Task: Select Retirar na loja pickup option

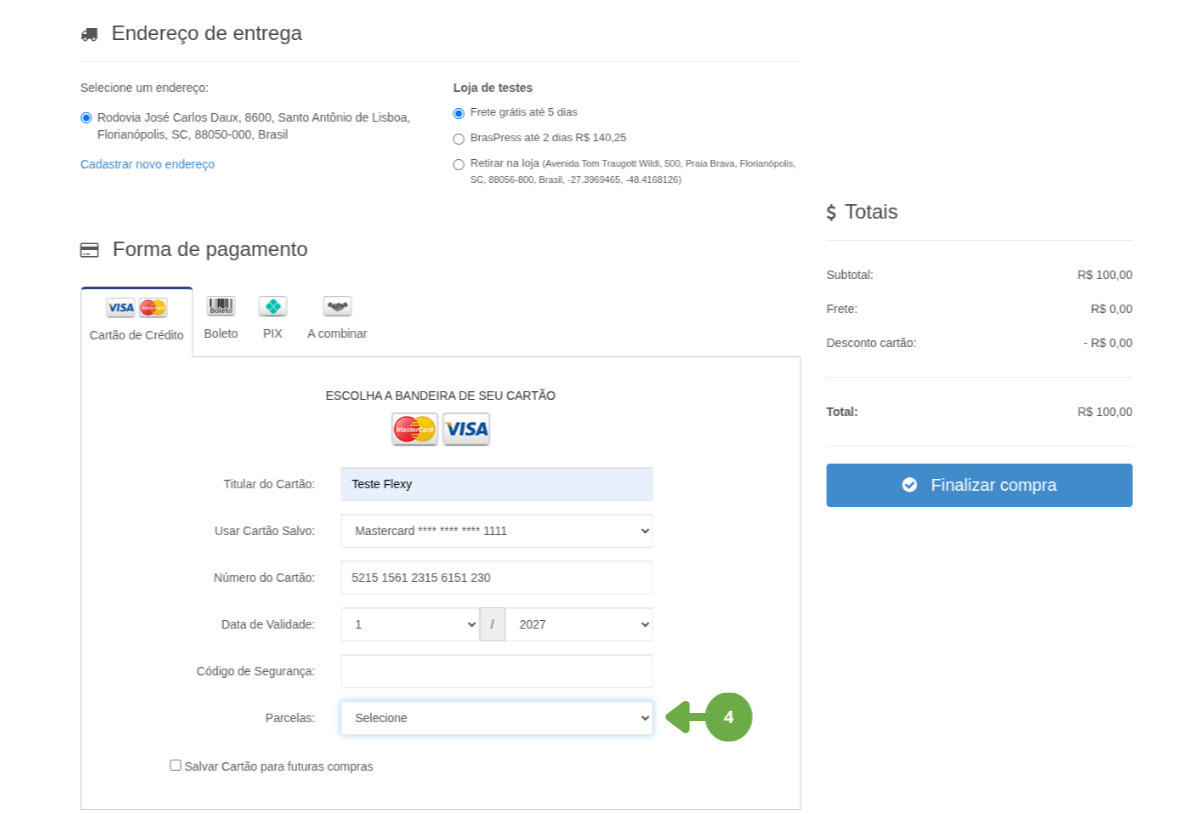Action: click(459, 164)
